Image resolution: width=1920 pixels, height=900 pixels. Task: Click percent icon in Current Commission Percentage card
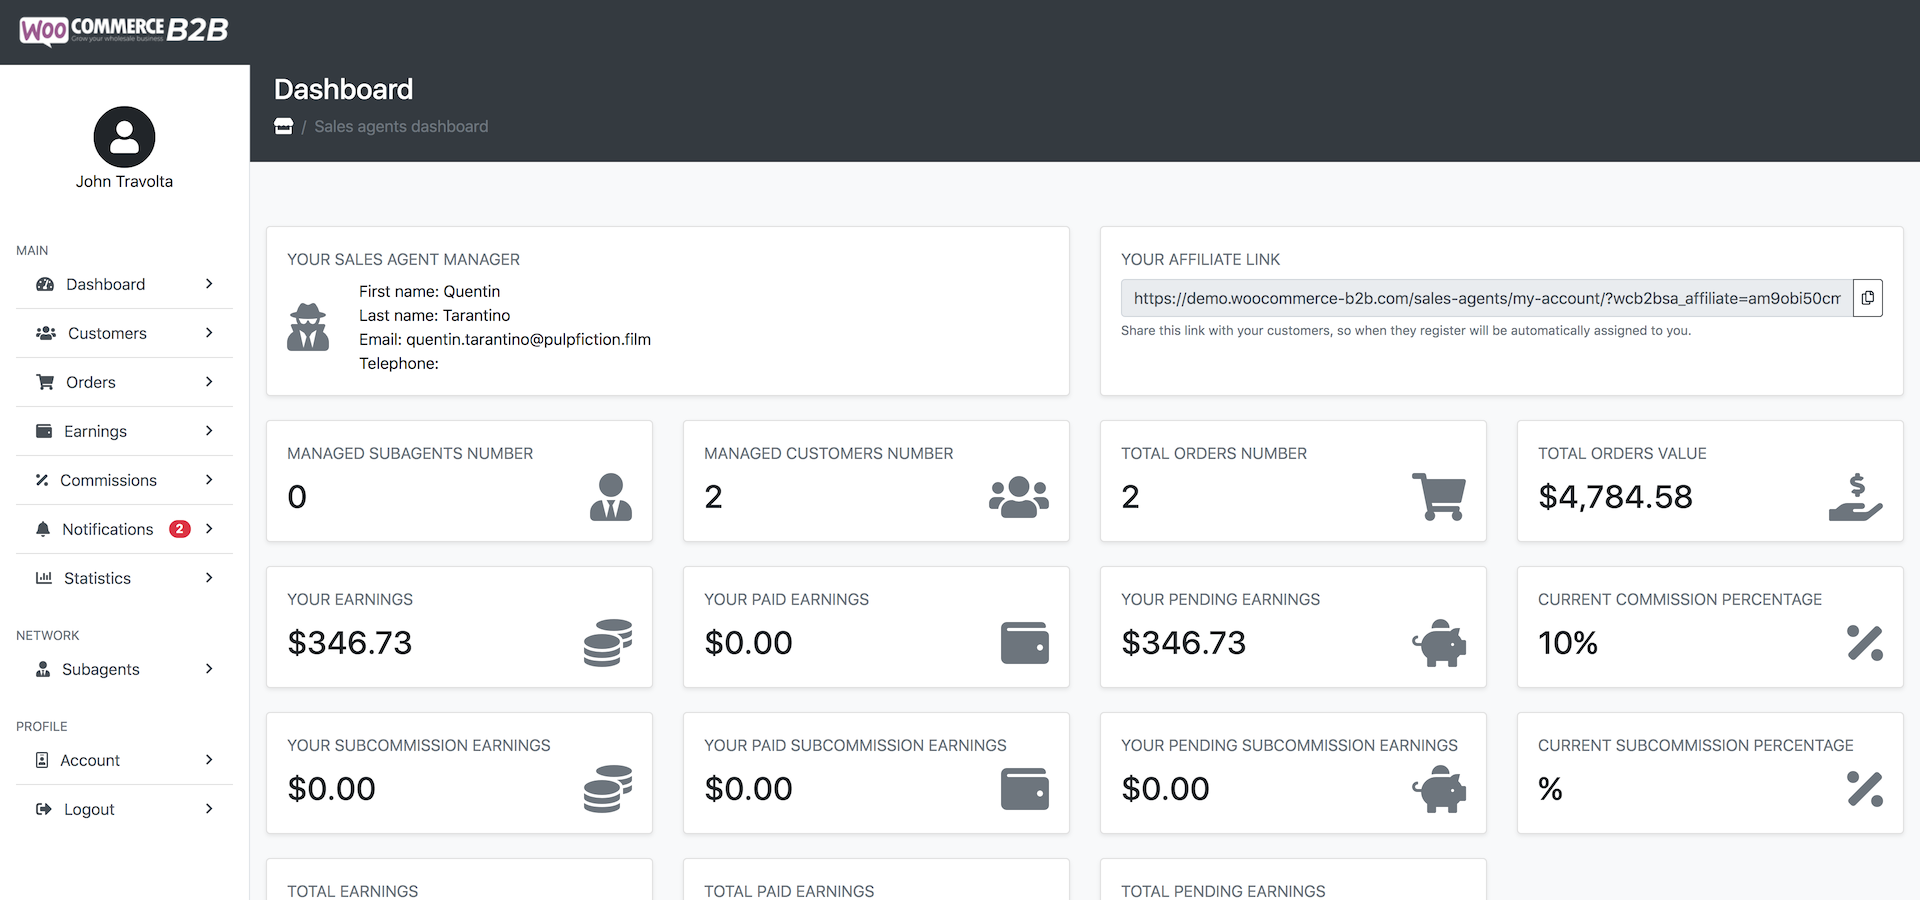tap(1865, 643)
